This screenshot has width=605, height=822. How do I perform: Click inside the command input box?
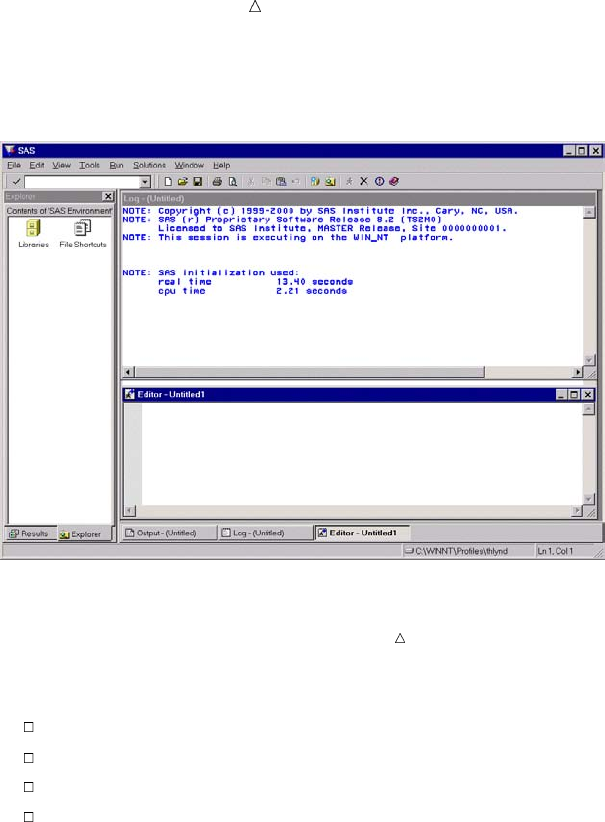(82, 182)
